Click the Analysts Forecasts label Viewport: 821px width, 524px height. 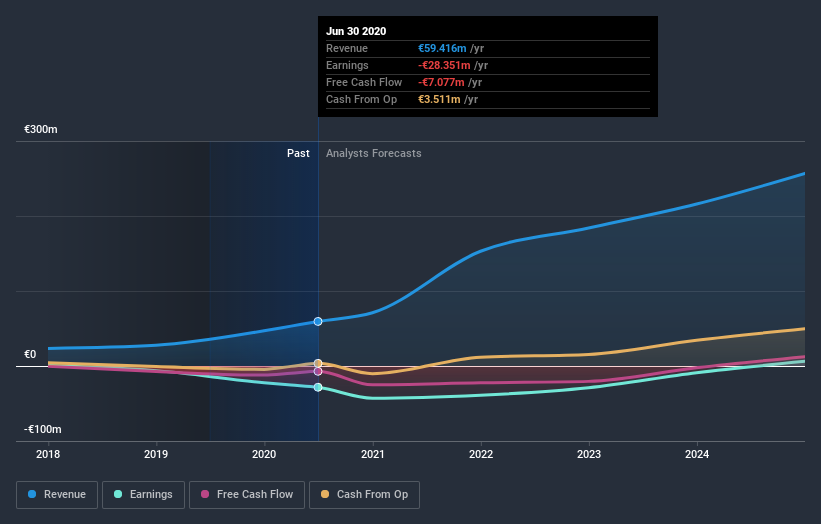[373, 153]
